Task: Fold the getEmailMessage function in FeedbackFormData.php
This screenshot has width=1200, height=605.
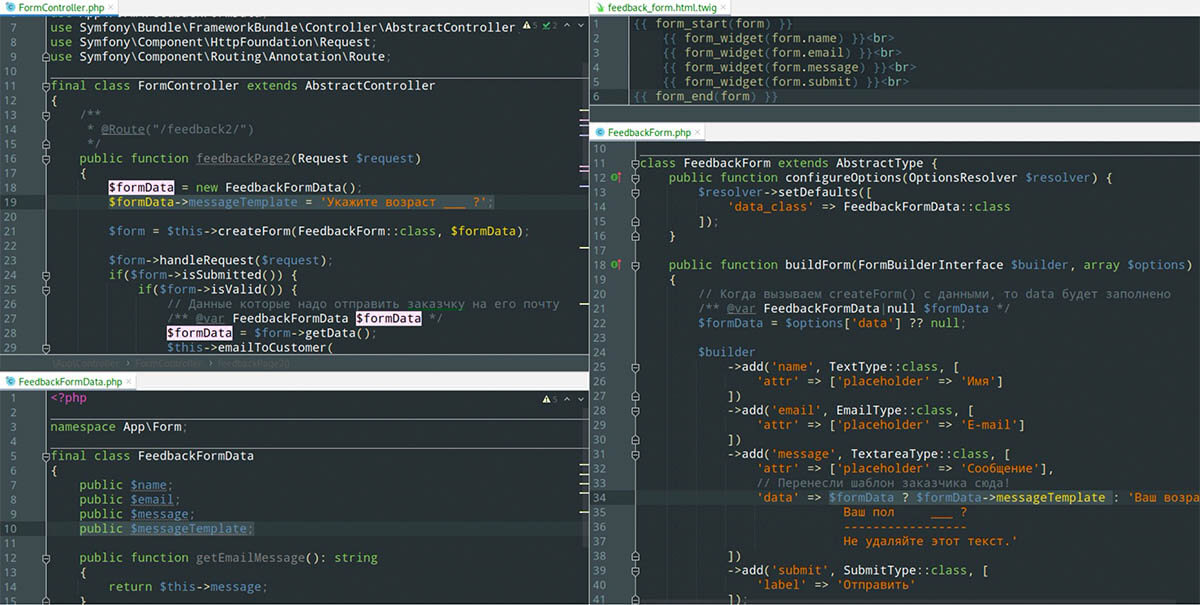Action: pyautogui.click(x=46, y=558)
